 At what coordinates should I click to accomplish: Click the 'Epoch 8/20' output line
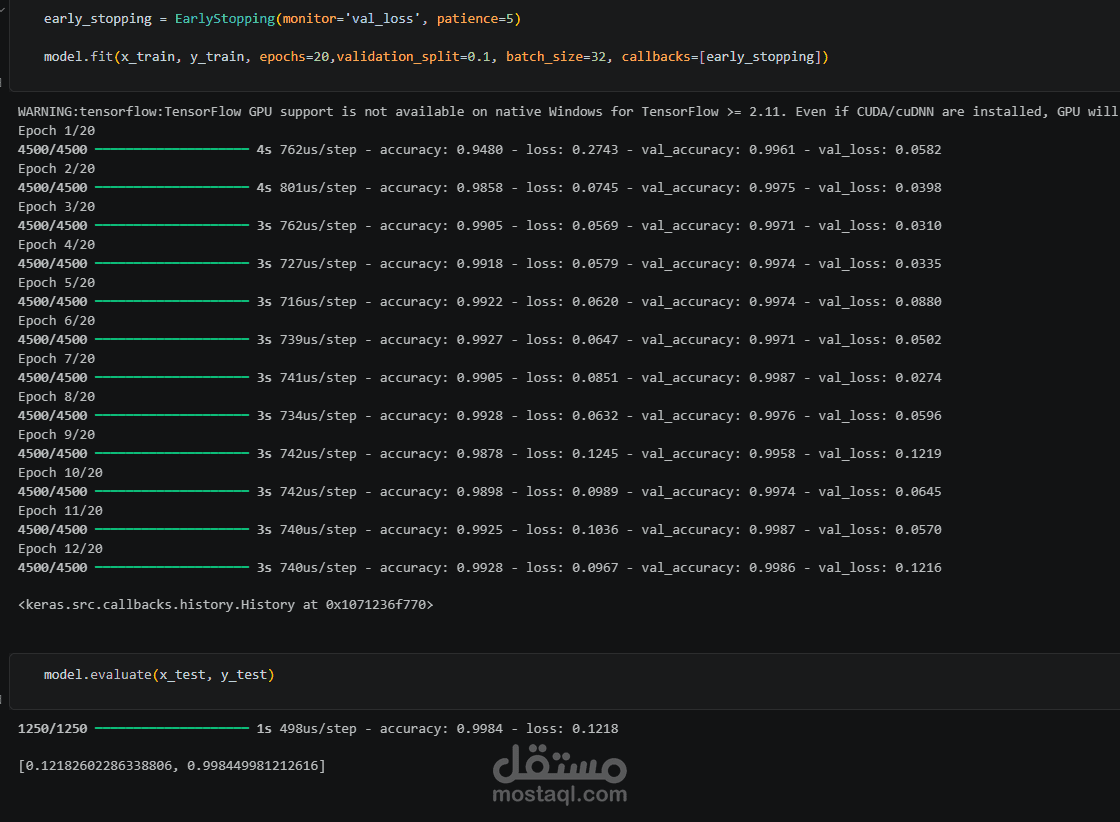tap(56, 396)
